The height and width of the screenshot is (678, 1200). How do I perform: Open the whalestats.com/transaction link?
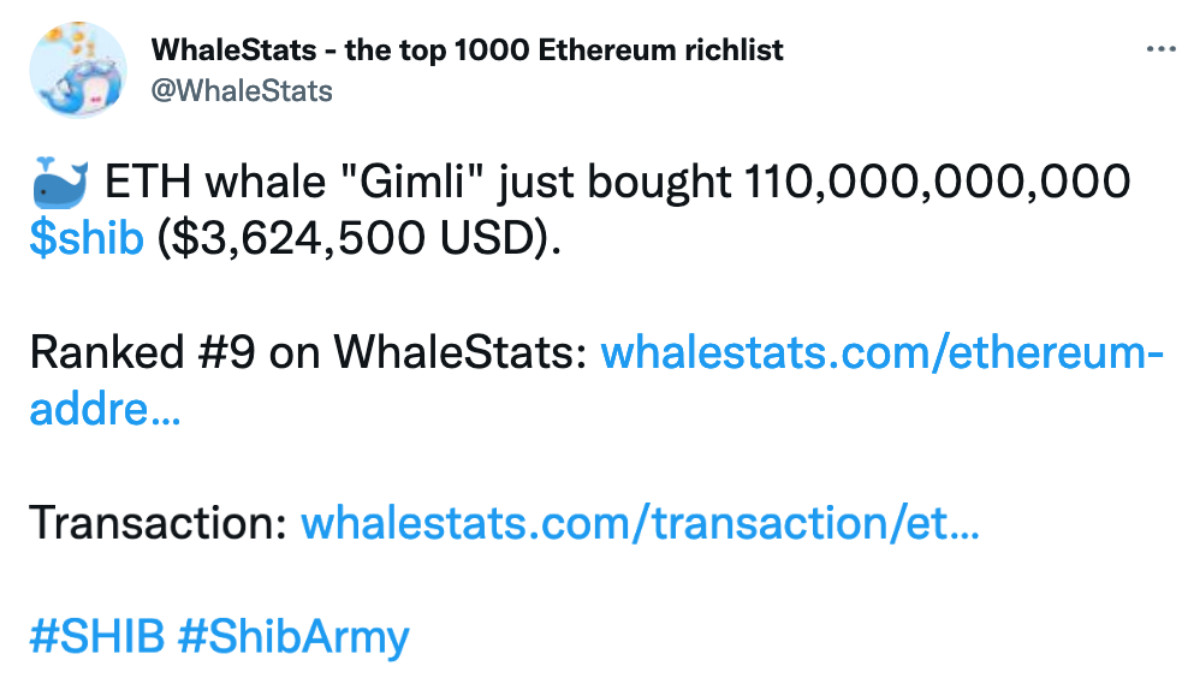point(640,522)
